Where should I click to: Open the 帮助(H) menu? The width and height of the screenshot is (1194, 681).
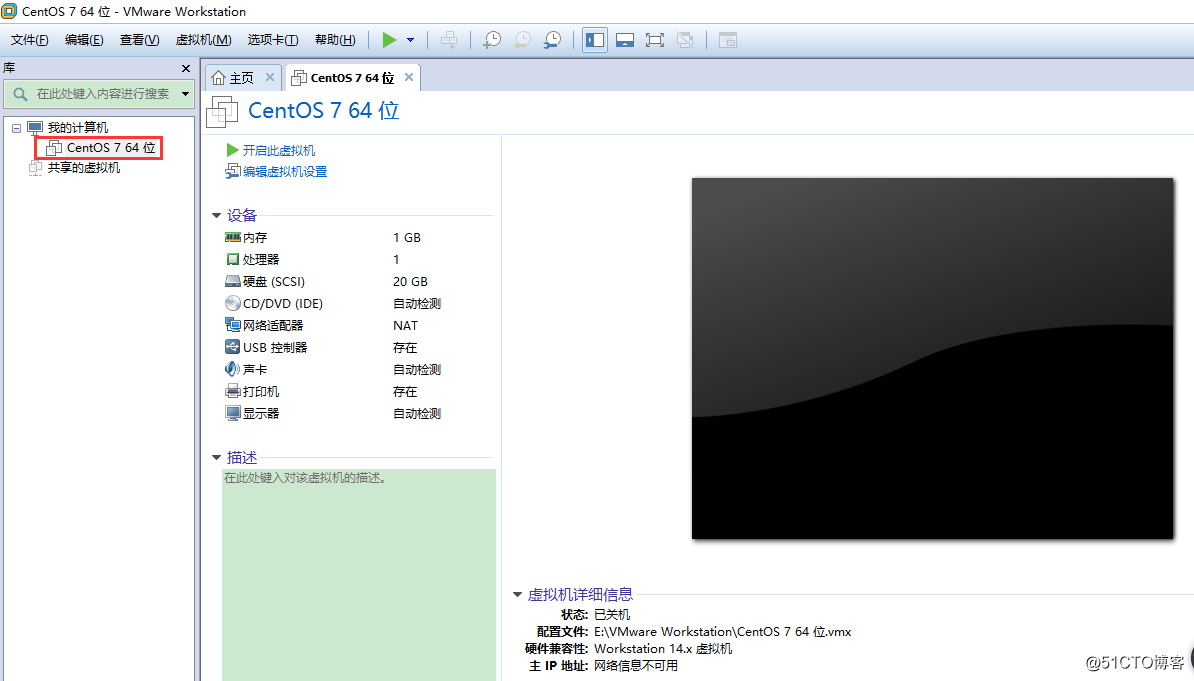335,40
